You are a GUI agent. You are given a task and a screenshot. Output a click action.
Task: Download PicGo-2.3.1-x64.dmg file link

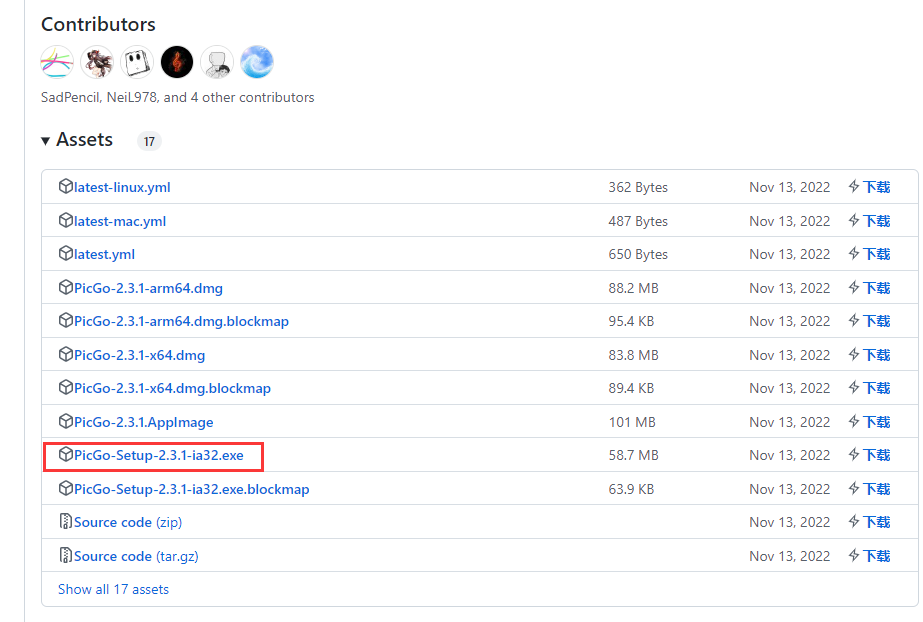(x=140, y=355)
